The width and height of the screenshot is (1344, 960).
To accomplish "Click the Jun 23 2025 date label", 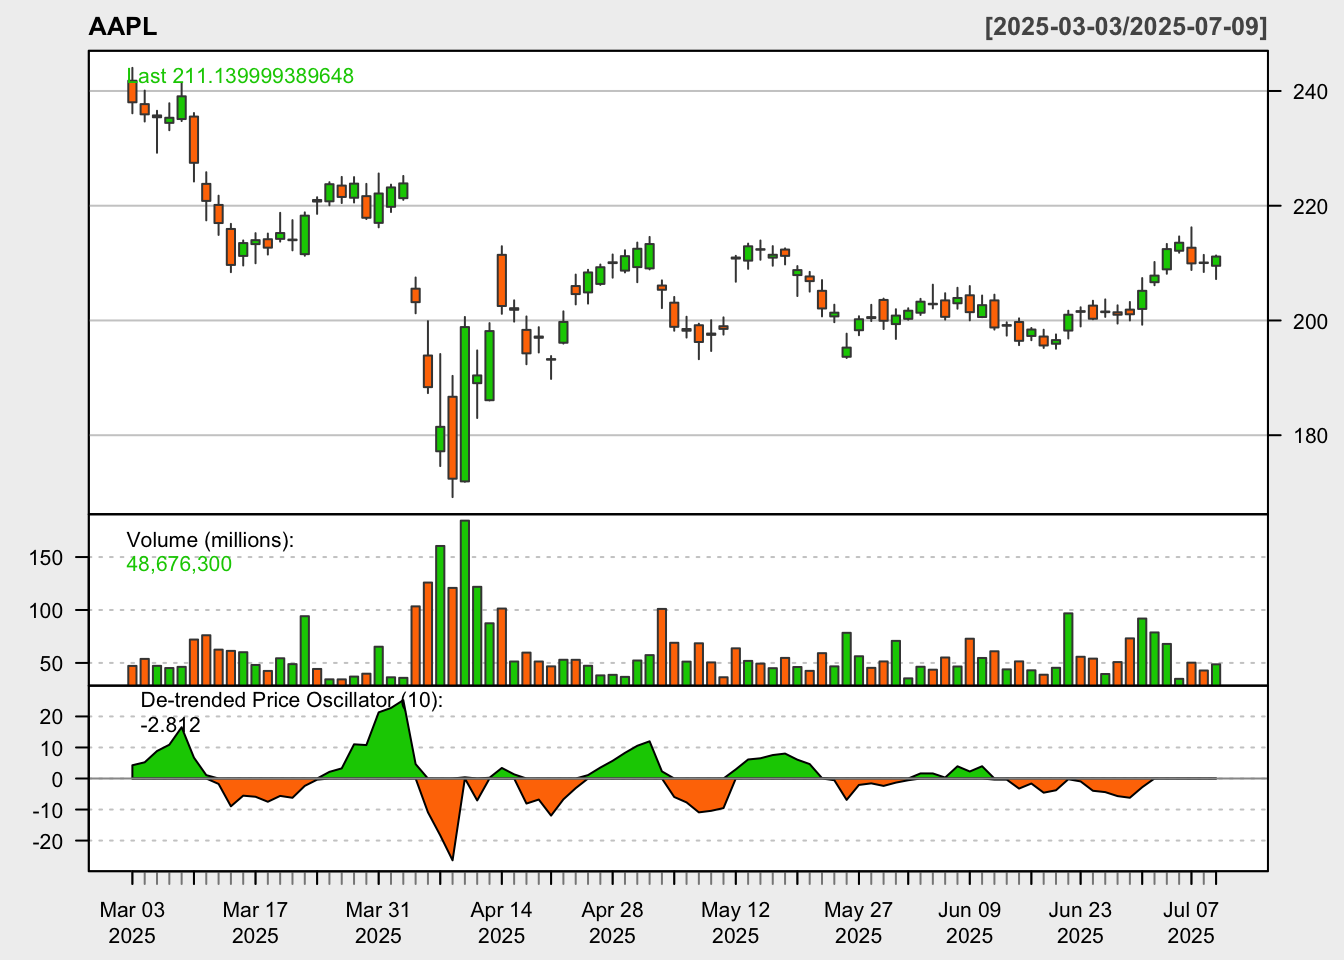I will [x=1080, y=923].
